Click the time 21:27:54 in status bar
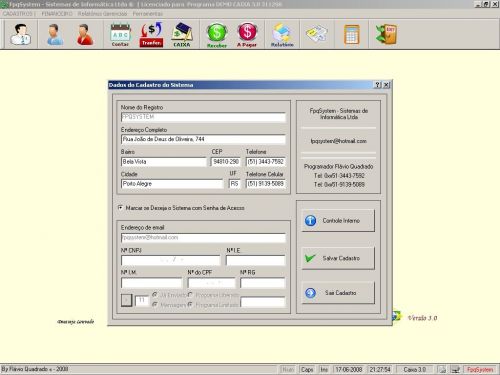 tap(380, 369)
